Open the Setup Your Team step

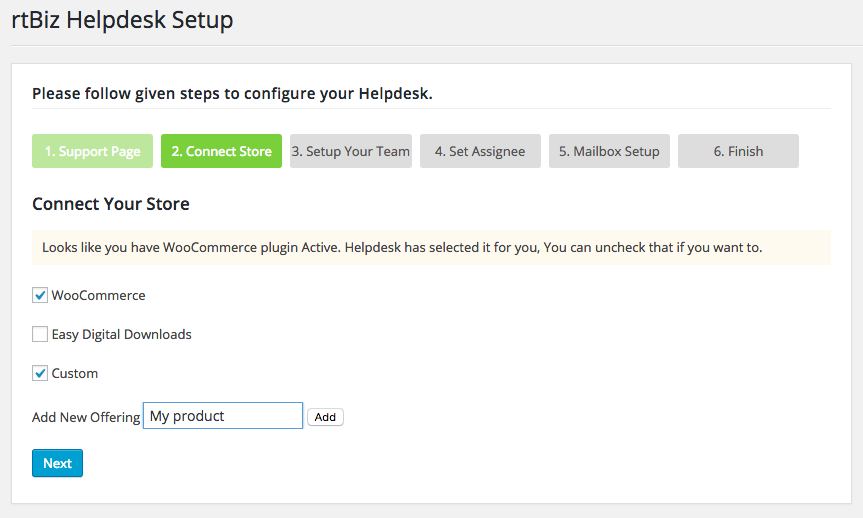click(x=350, y=151)
